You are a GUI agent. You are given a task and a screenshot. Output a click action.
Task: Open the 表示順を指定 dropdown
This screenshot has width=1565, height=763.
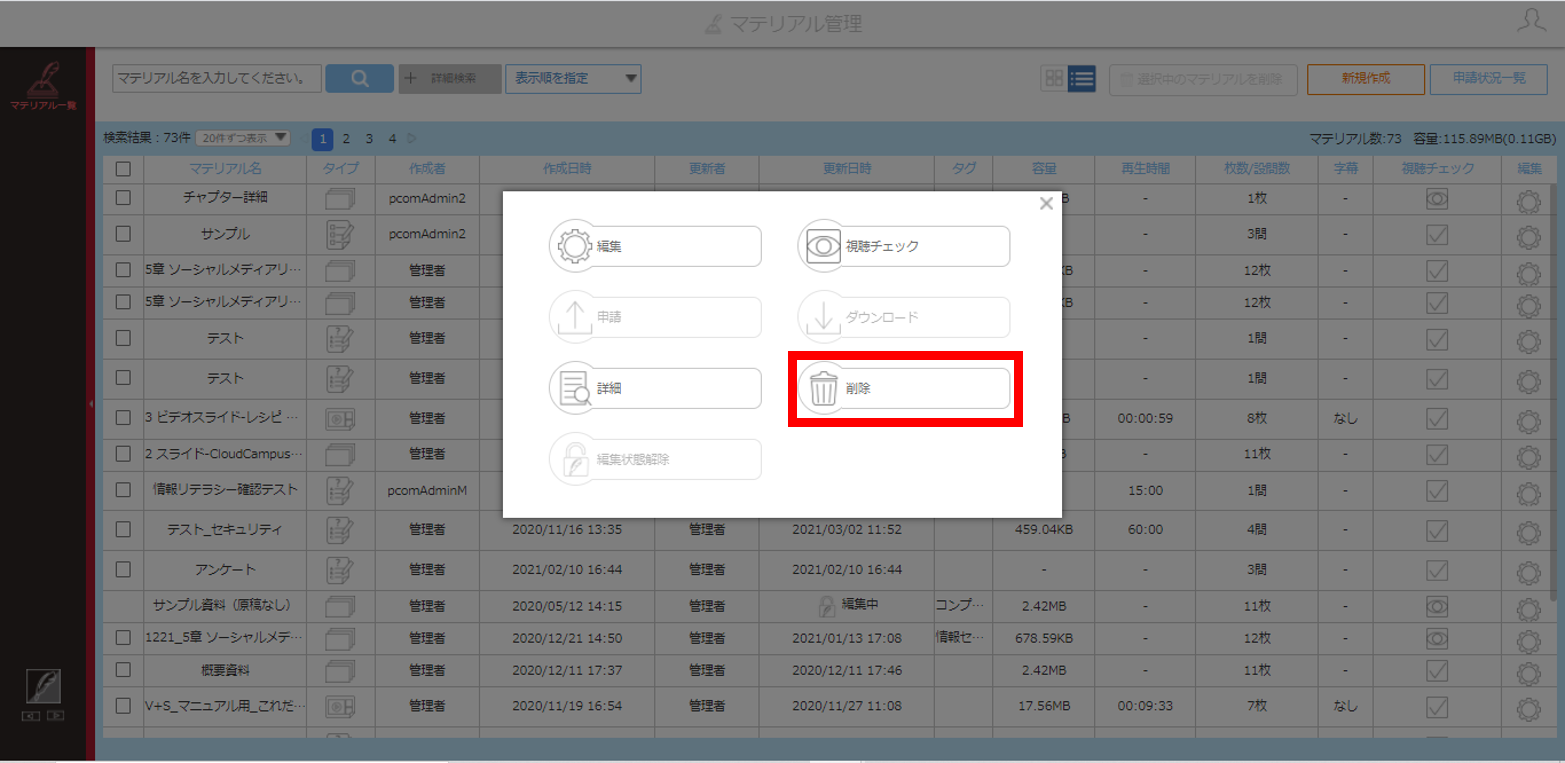(573, 78)
